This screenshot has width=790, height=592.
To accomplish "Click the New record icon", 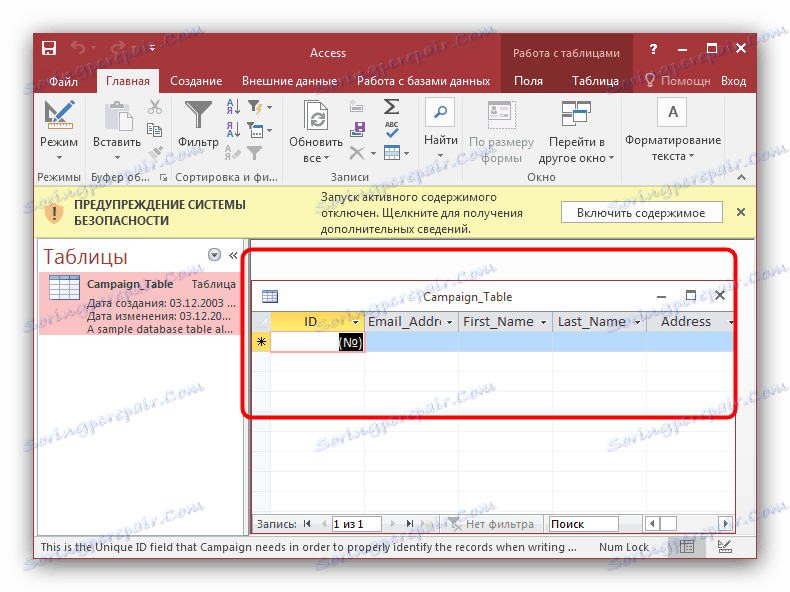I will (x=357, y=107).
